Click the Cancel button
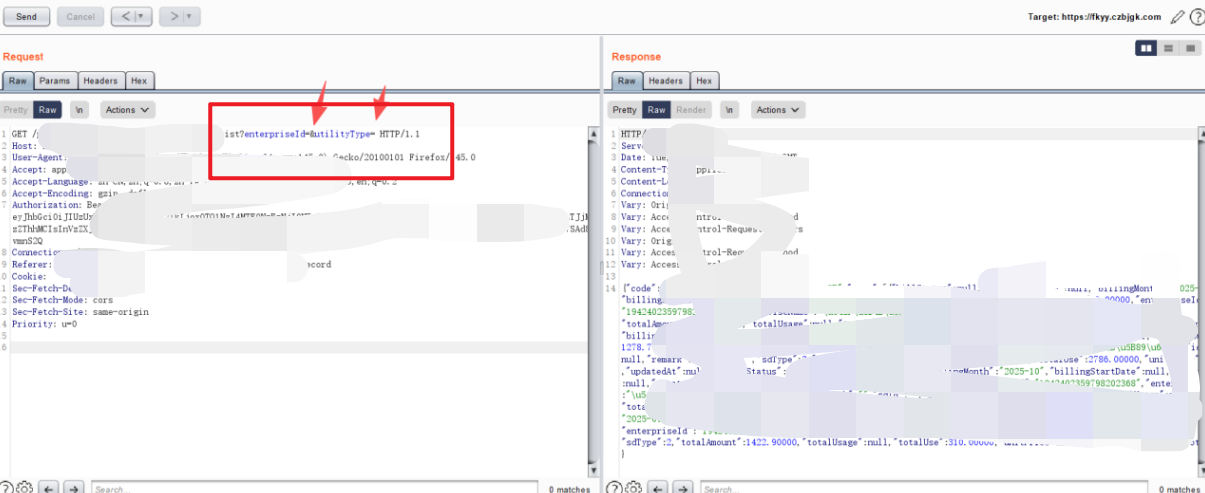This screenshot has width=1205, height=493. click(x=80, y=16)
